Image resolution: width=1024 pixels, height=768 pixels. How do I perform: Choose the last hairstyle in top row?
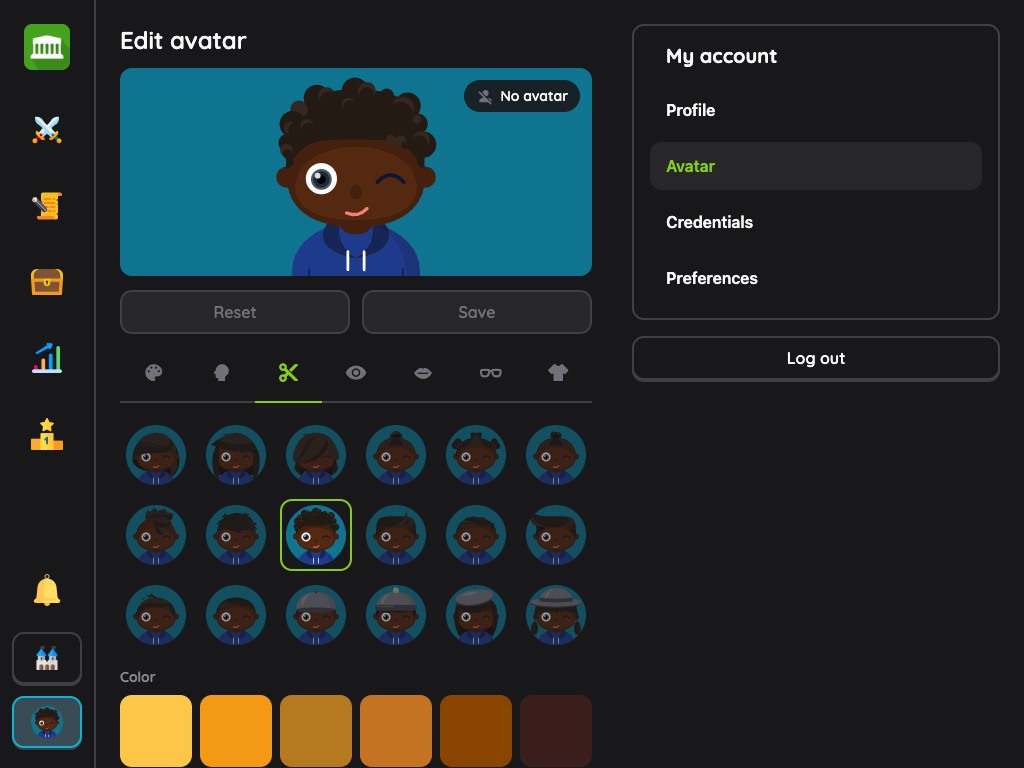556,455
